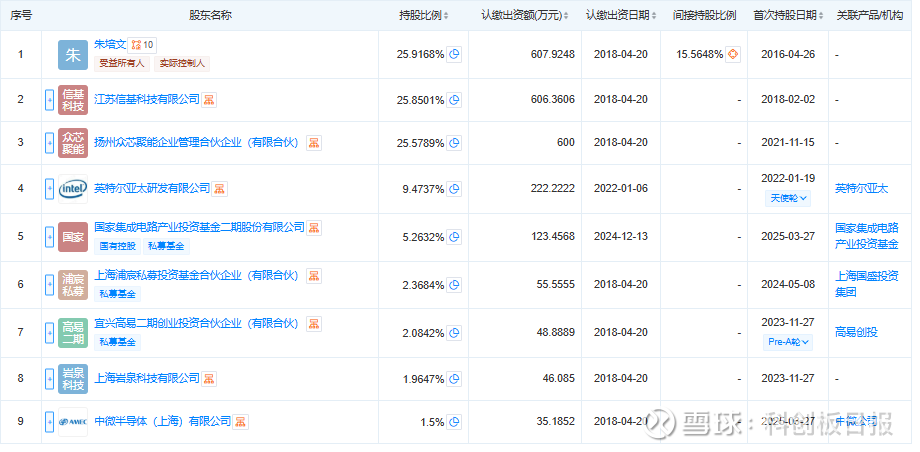Open pie chart for 朱培文 25.9168% share
The image size is (920, 452).
pos(454,55)
